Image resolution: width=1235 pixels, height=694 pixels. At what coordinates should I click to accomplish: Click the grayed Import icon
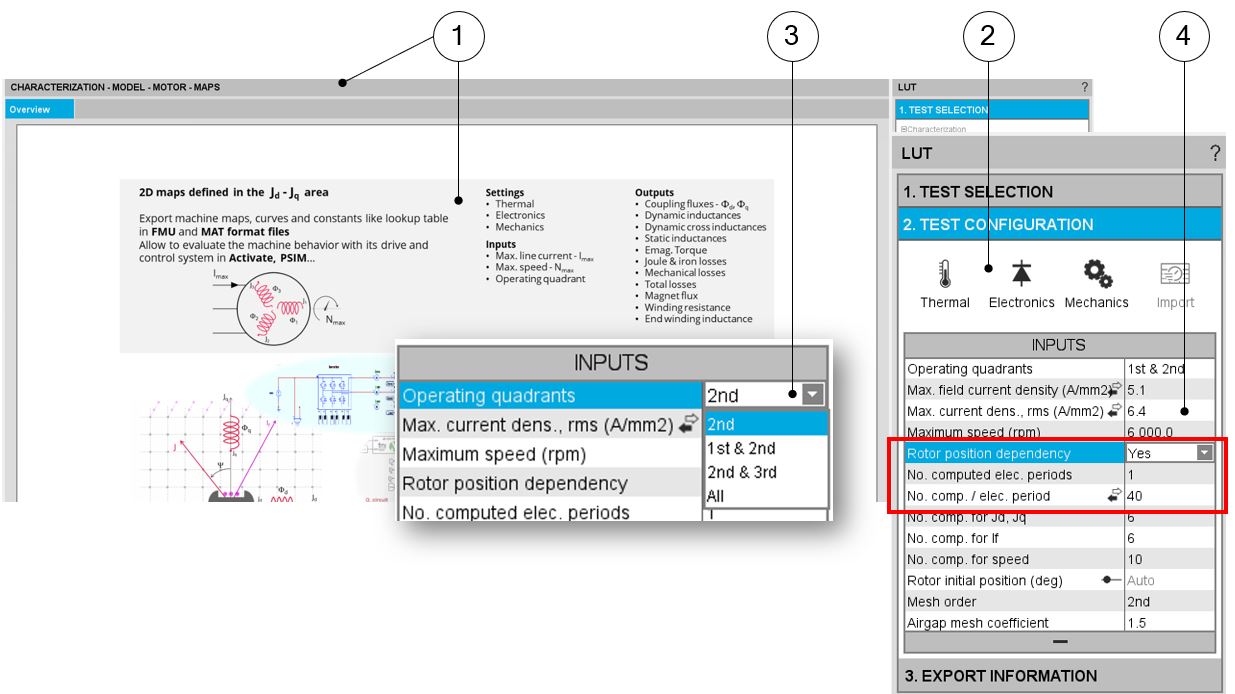(x=1175, y=275)
